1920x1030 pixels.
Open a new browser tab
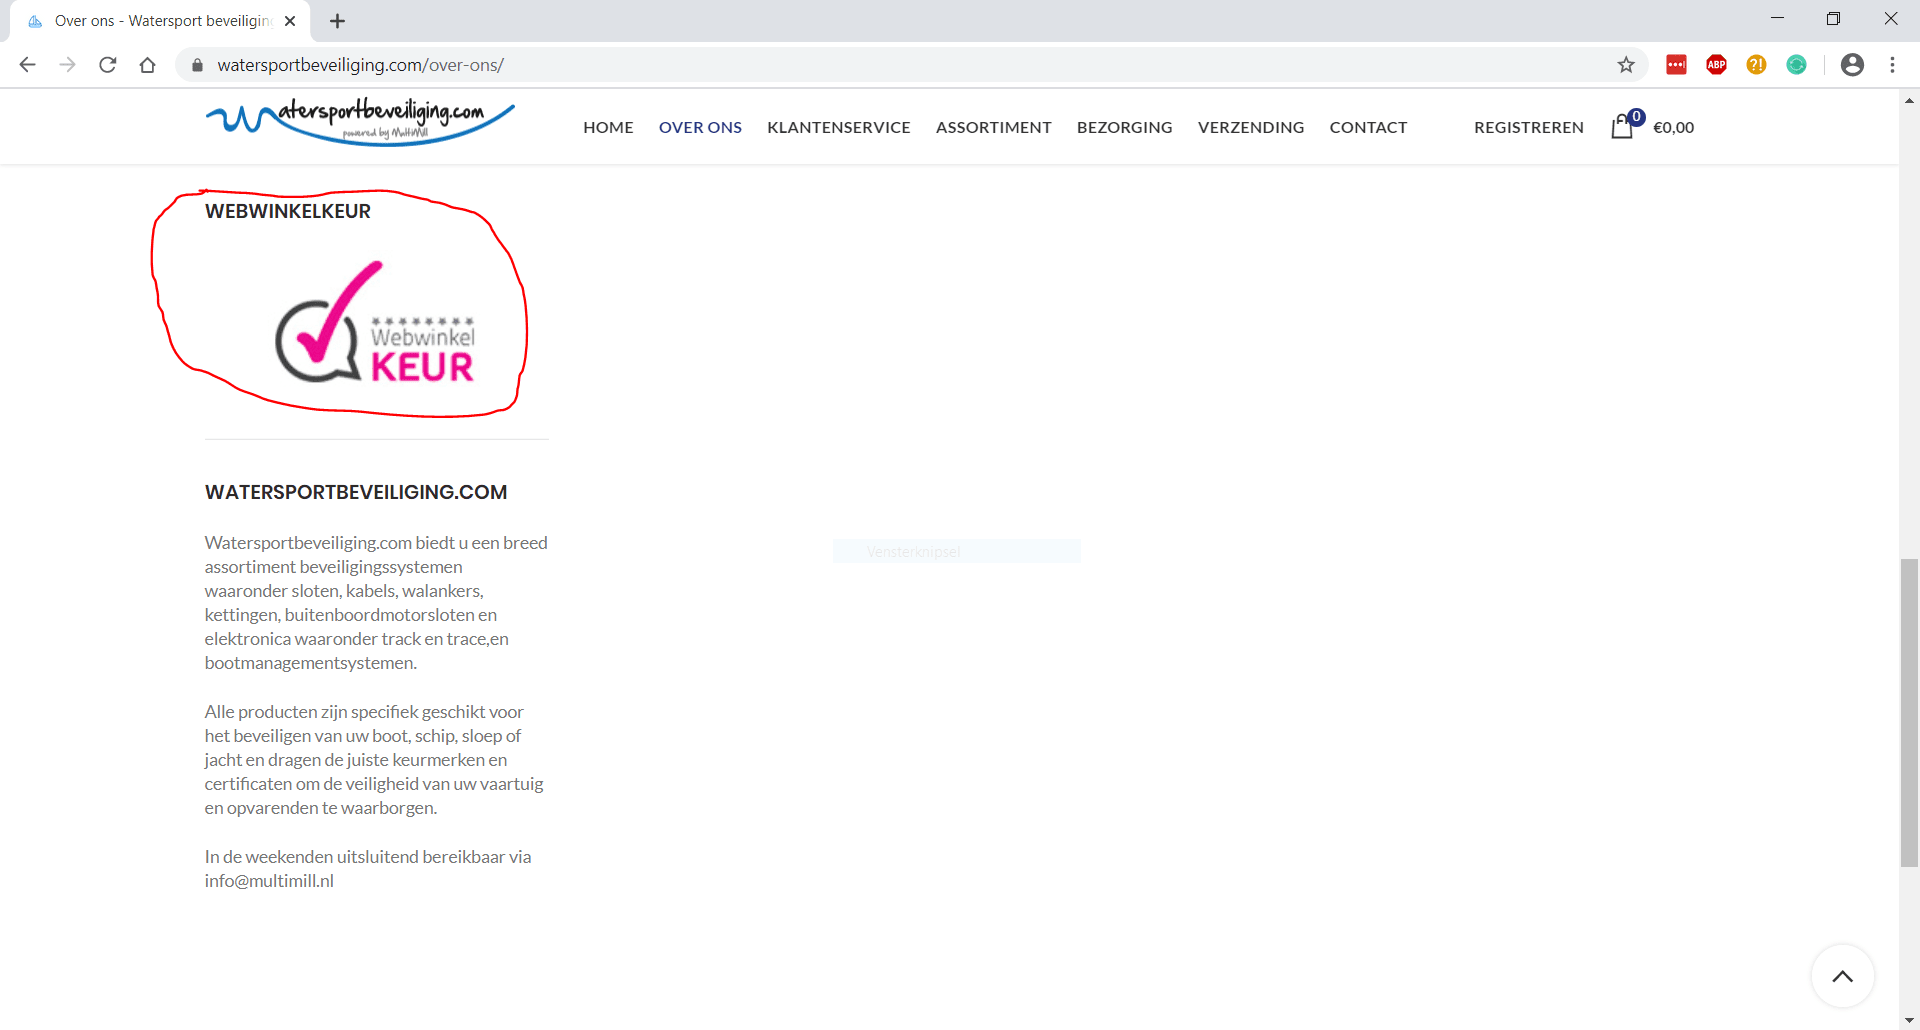tap(338, 21)
